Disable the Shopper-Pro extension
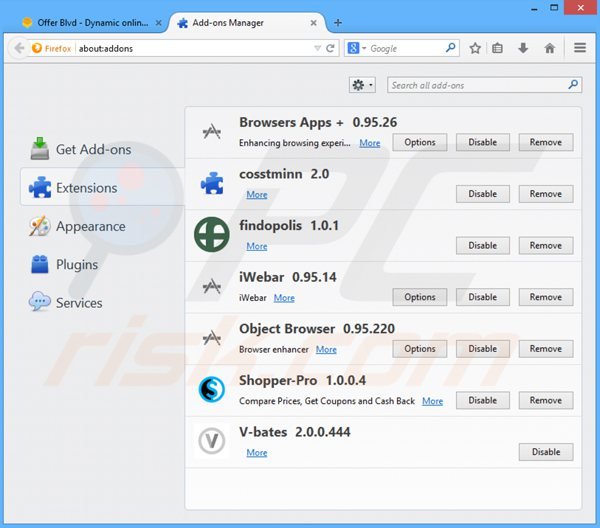600x528 pixels. pyautogui.click(x=483, y=401)
